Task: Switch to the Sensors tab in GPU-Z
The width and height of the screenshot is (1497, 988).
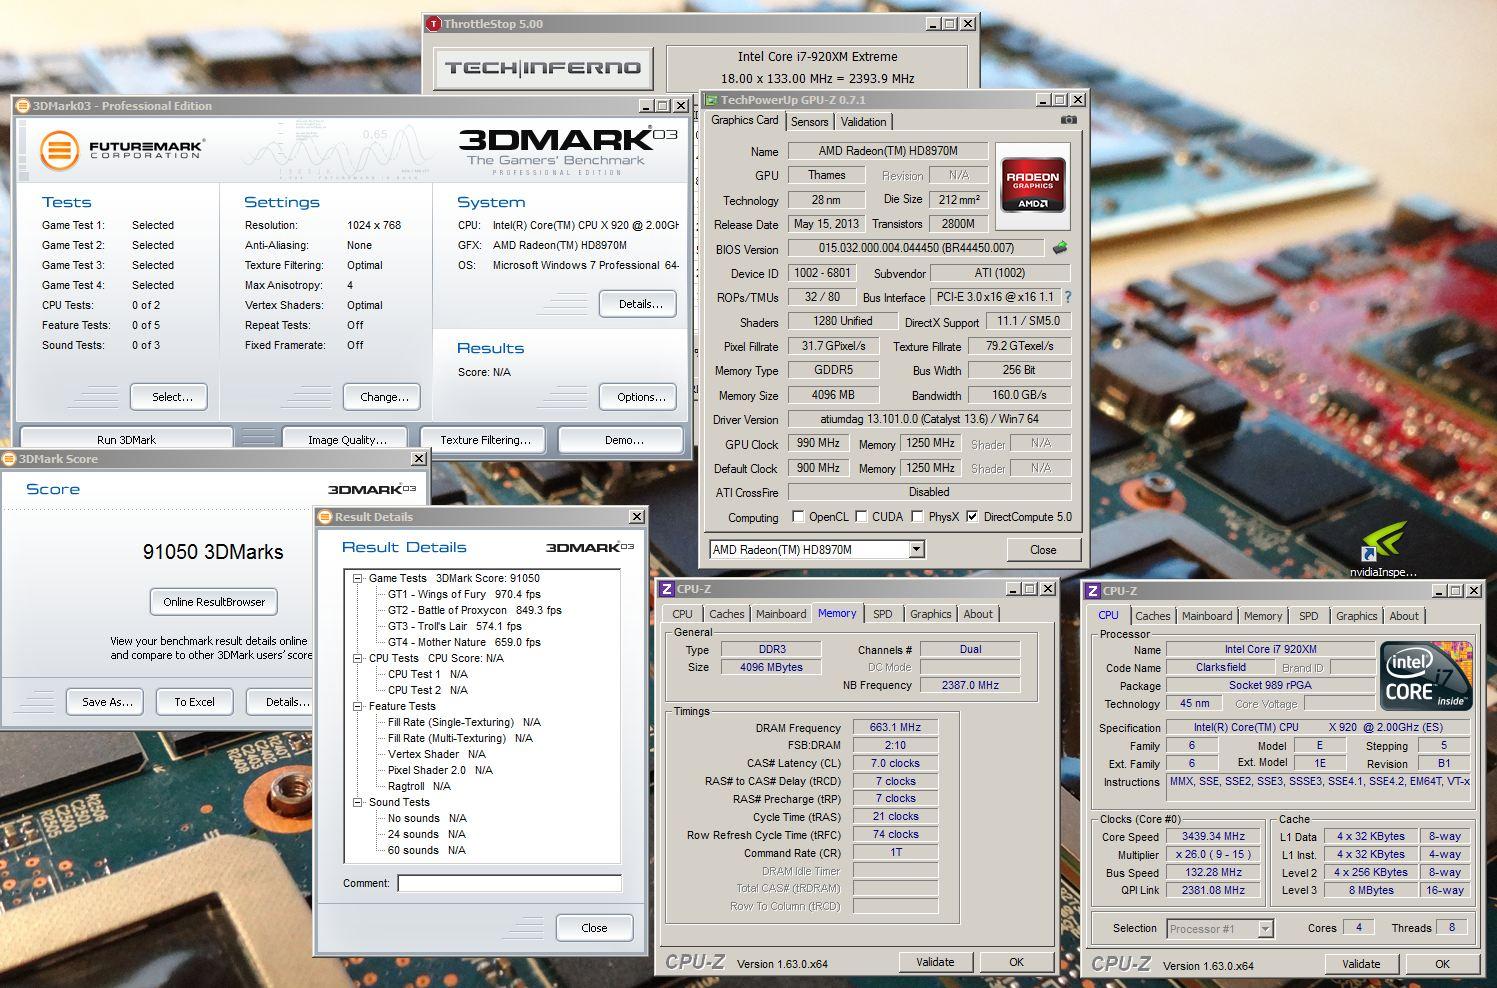Action: coord(810,122)
